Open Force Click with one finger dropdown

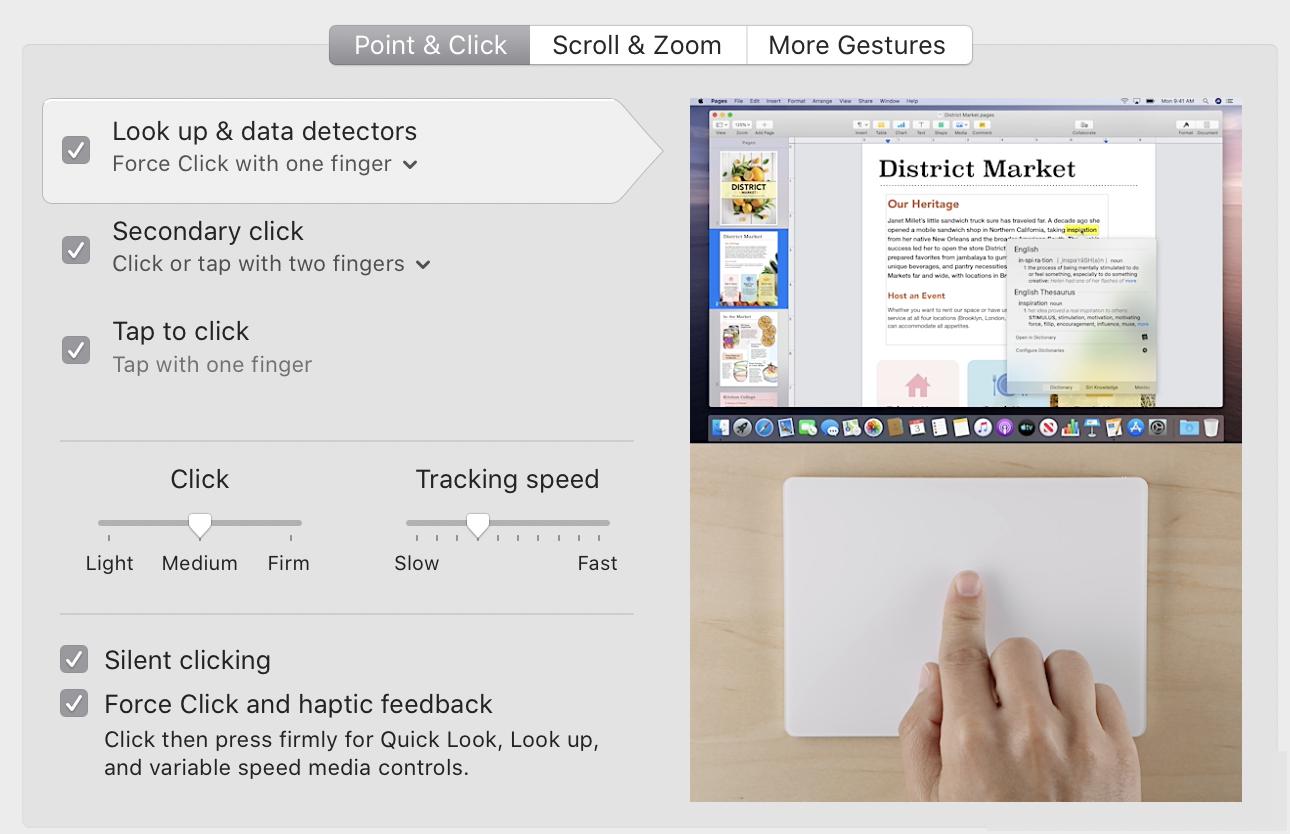265,164
